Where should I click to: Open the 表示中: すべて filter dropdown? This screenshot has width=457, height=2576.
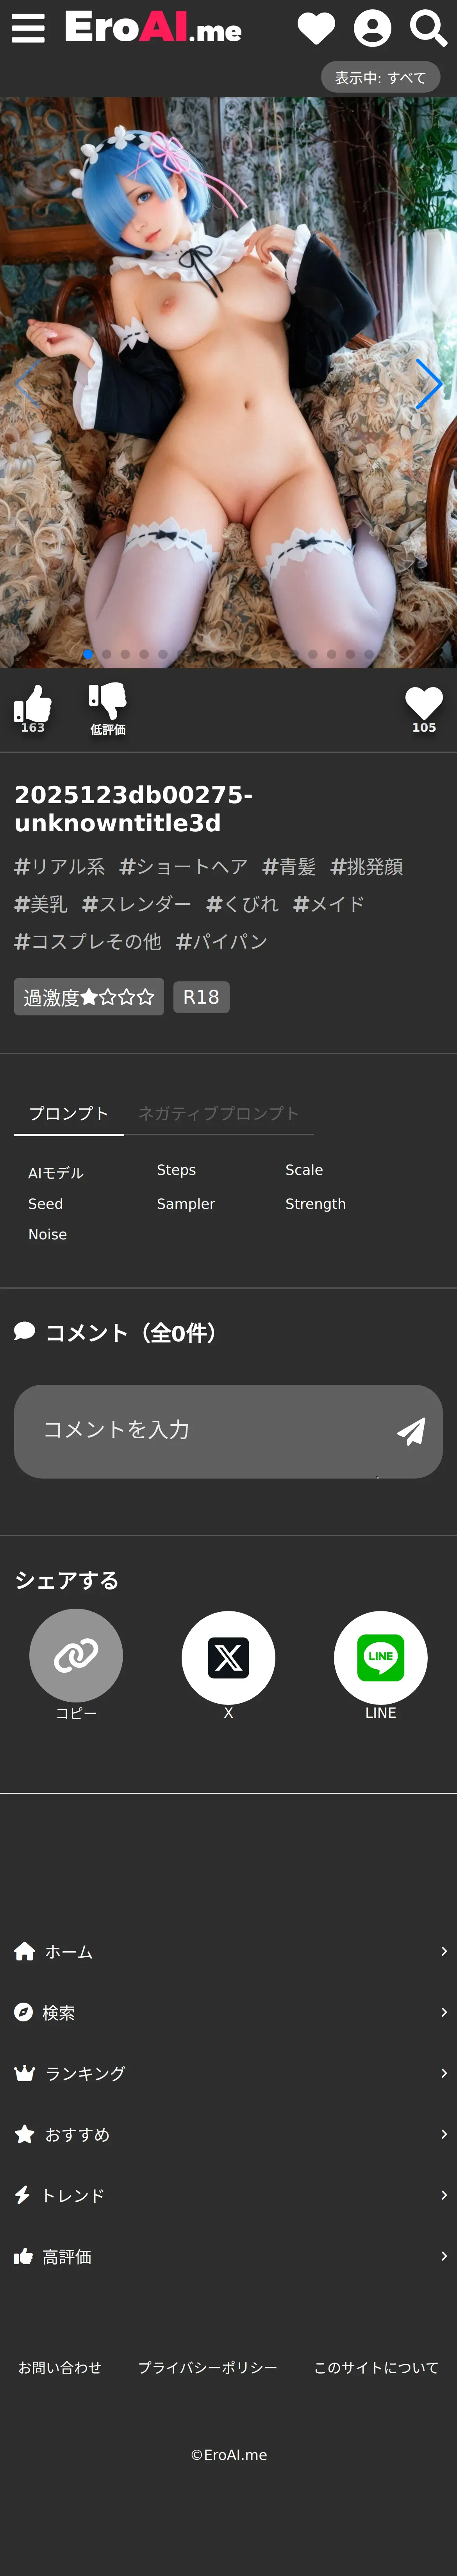pos(380,77)
